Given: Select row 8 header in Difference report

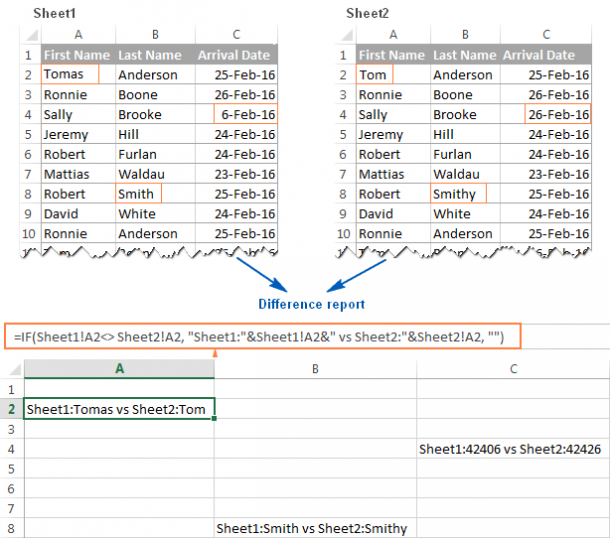Looking at the screenshot, I should point(11,528).
